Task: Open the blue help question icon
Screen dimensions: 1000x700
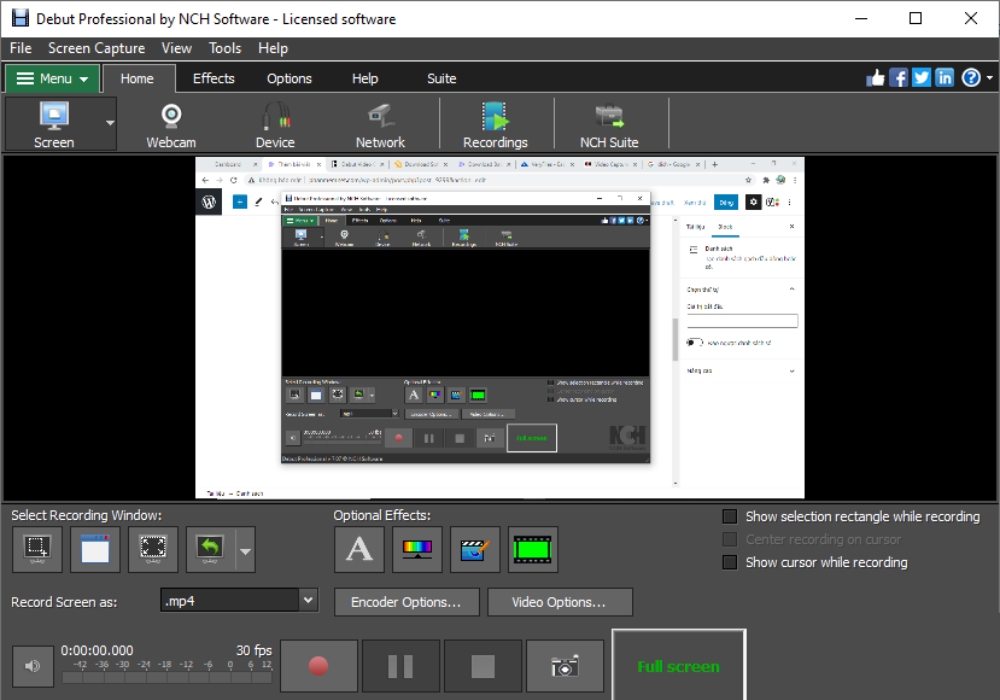Action: pos(971,78)
